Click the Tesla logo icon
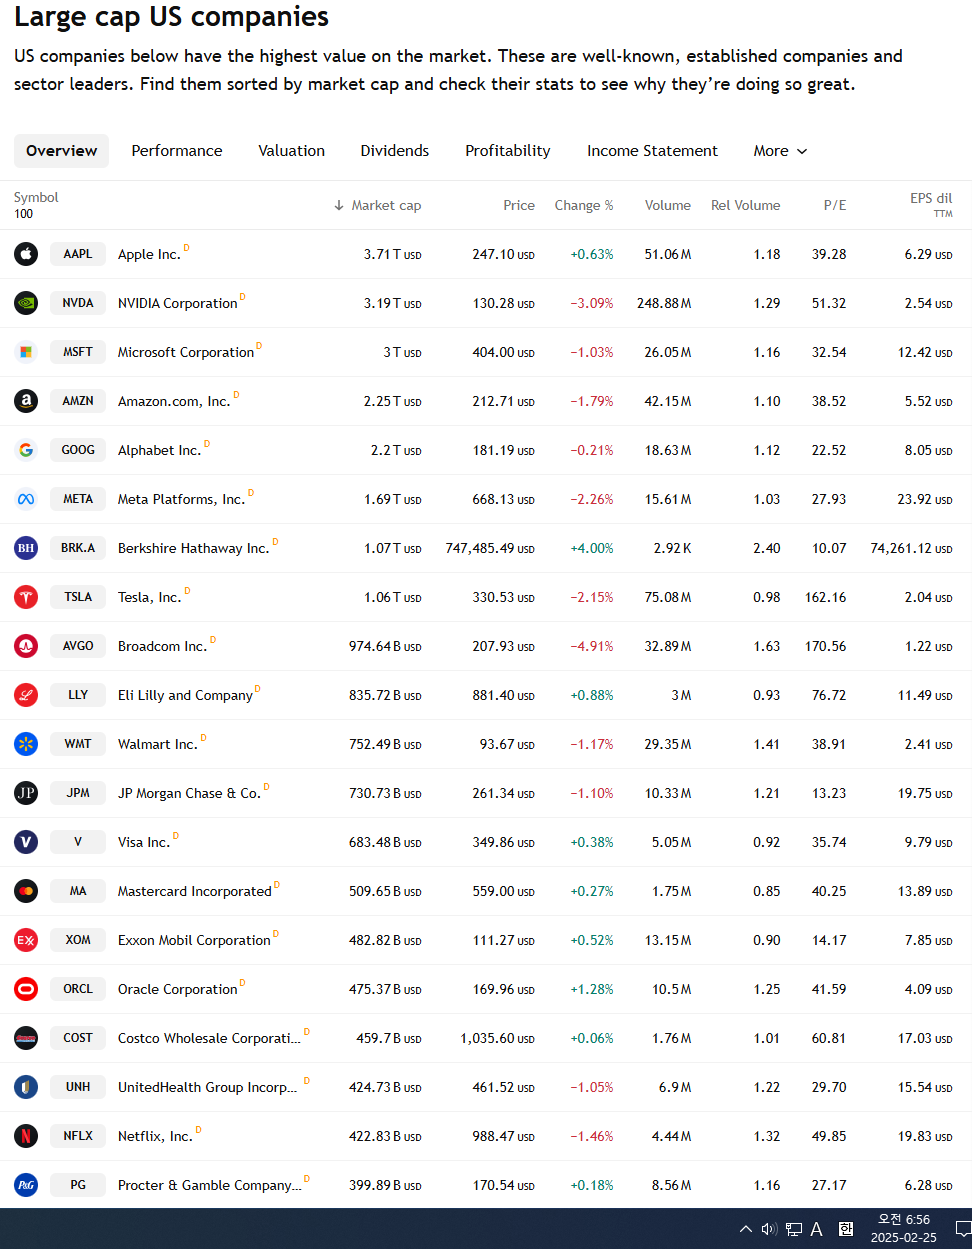This screenshot has height=1249, width=972. point(26,597)
